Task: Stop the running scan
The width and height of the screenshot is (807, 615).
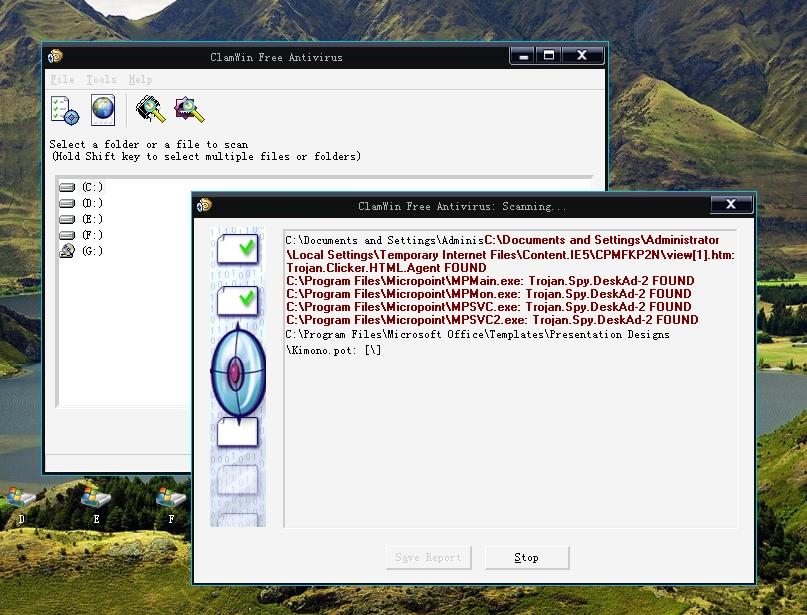Action: tap(527, 557)
